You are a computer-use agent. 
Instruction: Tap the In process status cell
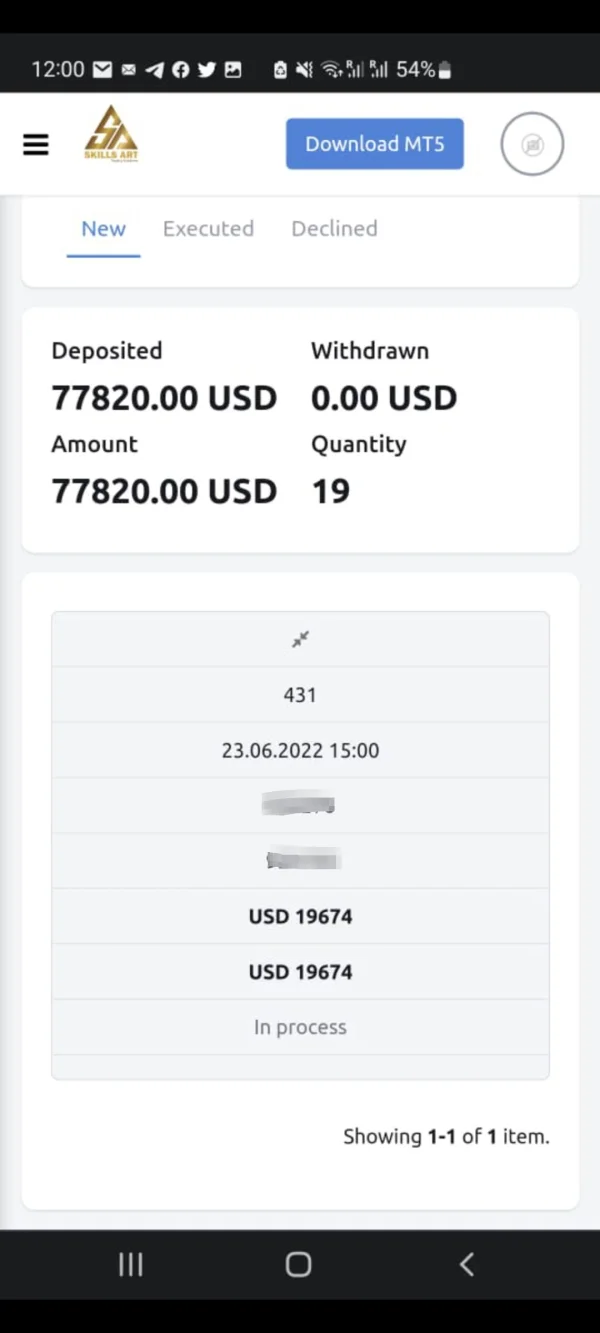click(x=300, y=1027)
